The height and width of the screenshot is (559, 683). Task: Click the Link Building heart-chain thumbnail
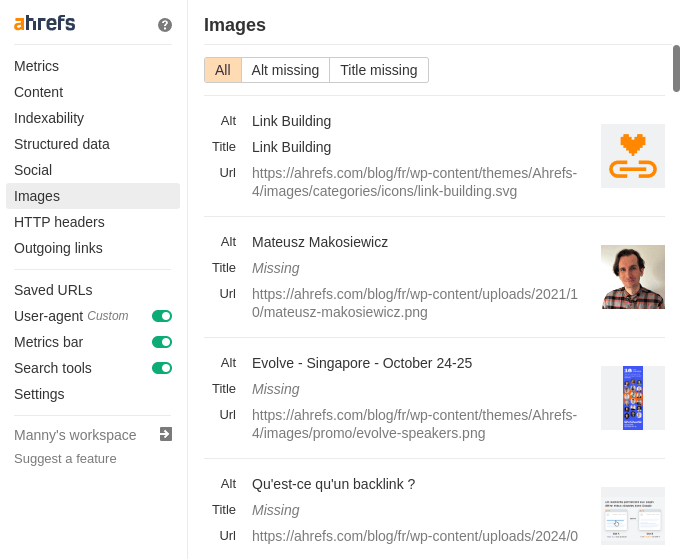point(633,156)
